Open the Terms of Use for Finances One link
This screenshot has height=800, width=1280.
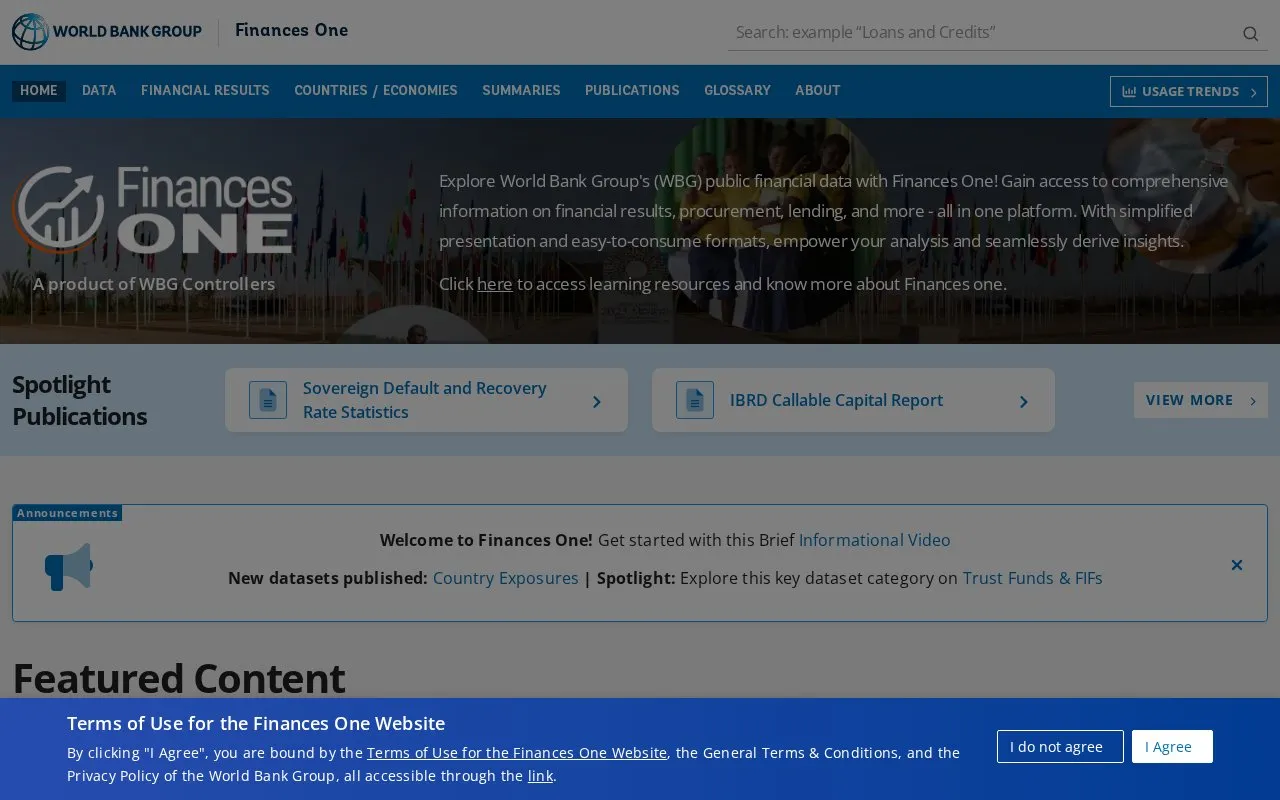click(x=517, y=753)
